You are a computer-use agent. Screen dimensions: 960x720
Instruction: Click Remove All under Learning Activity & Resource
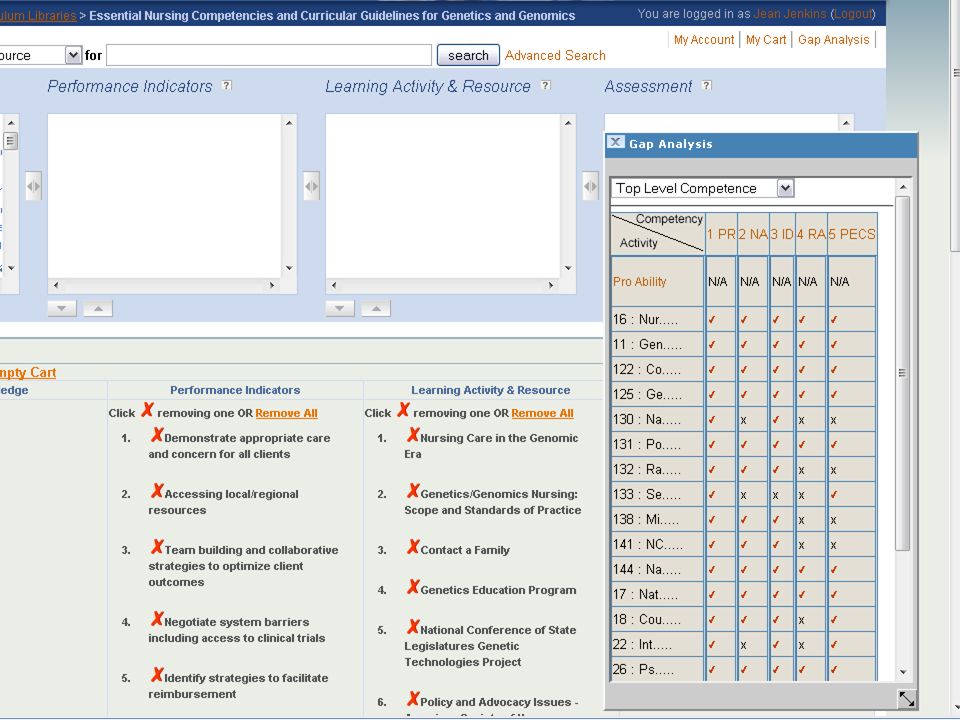point(542,413)
